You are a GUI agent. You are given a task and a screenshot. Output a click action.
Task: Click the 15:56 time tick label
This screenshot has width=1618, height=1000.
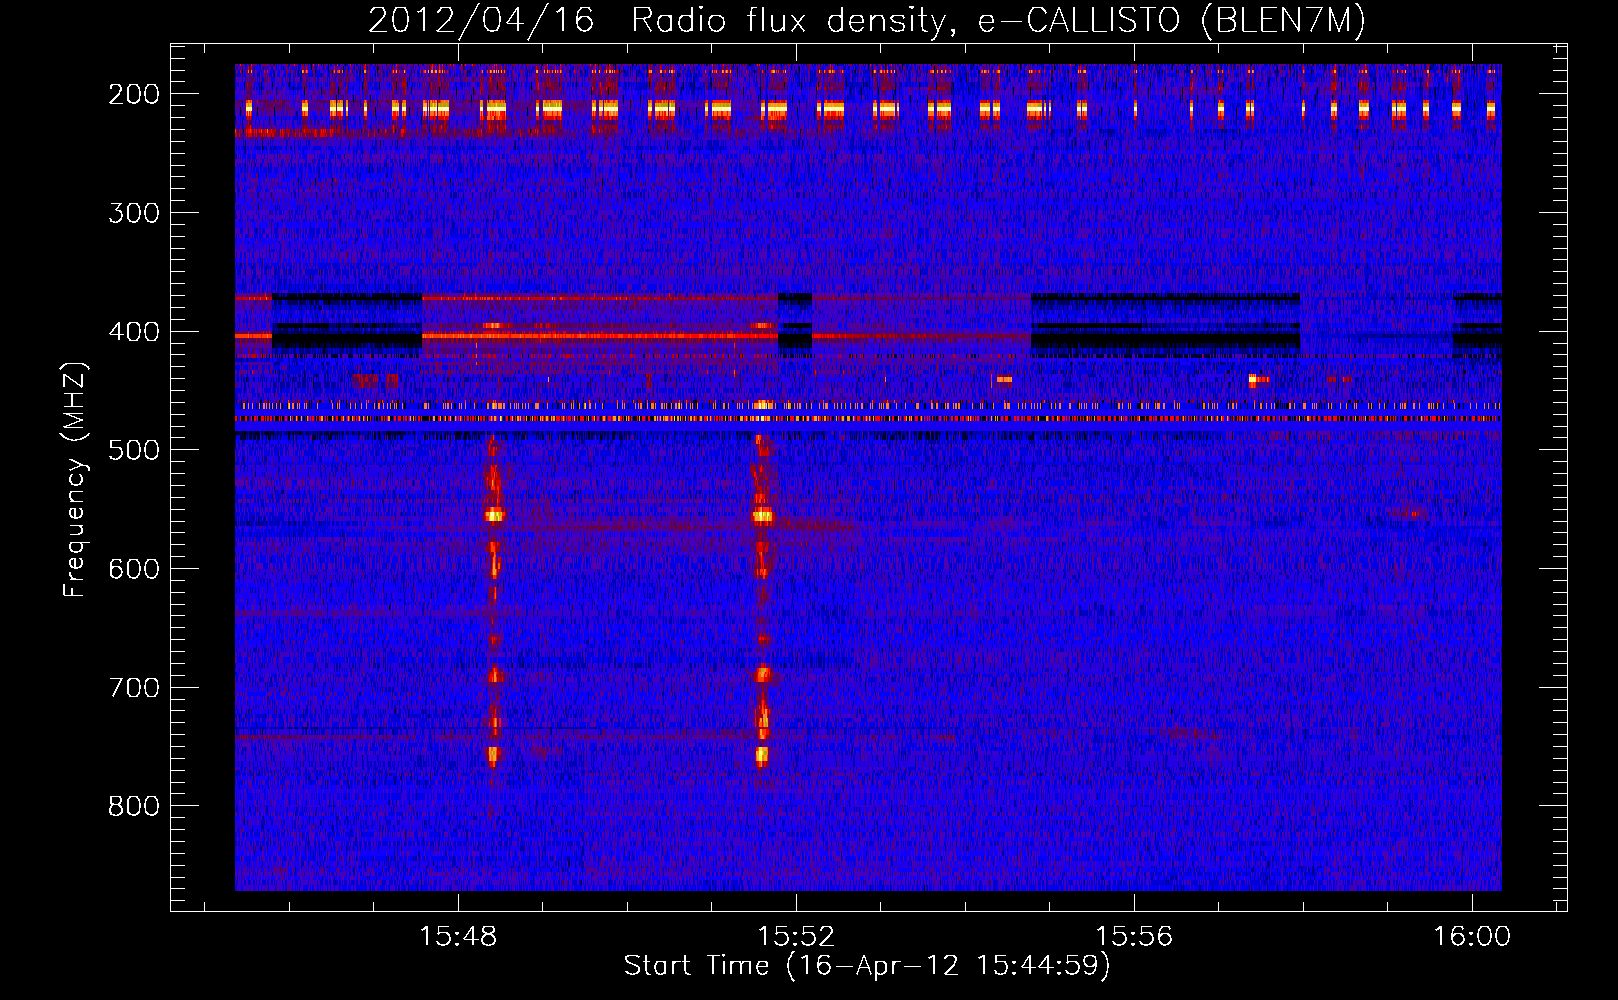(x=1134, y=937)
